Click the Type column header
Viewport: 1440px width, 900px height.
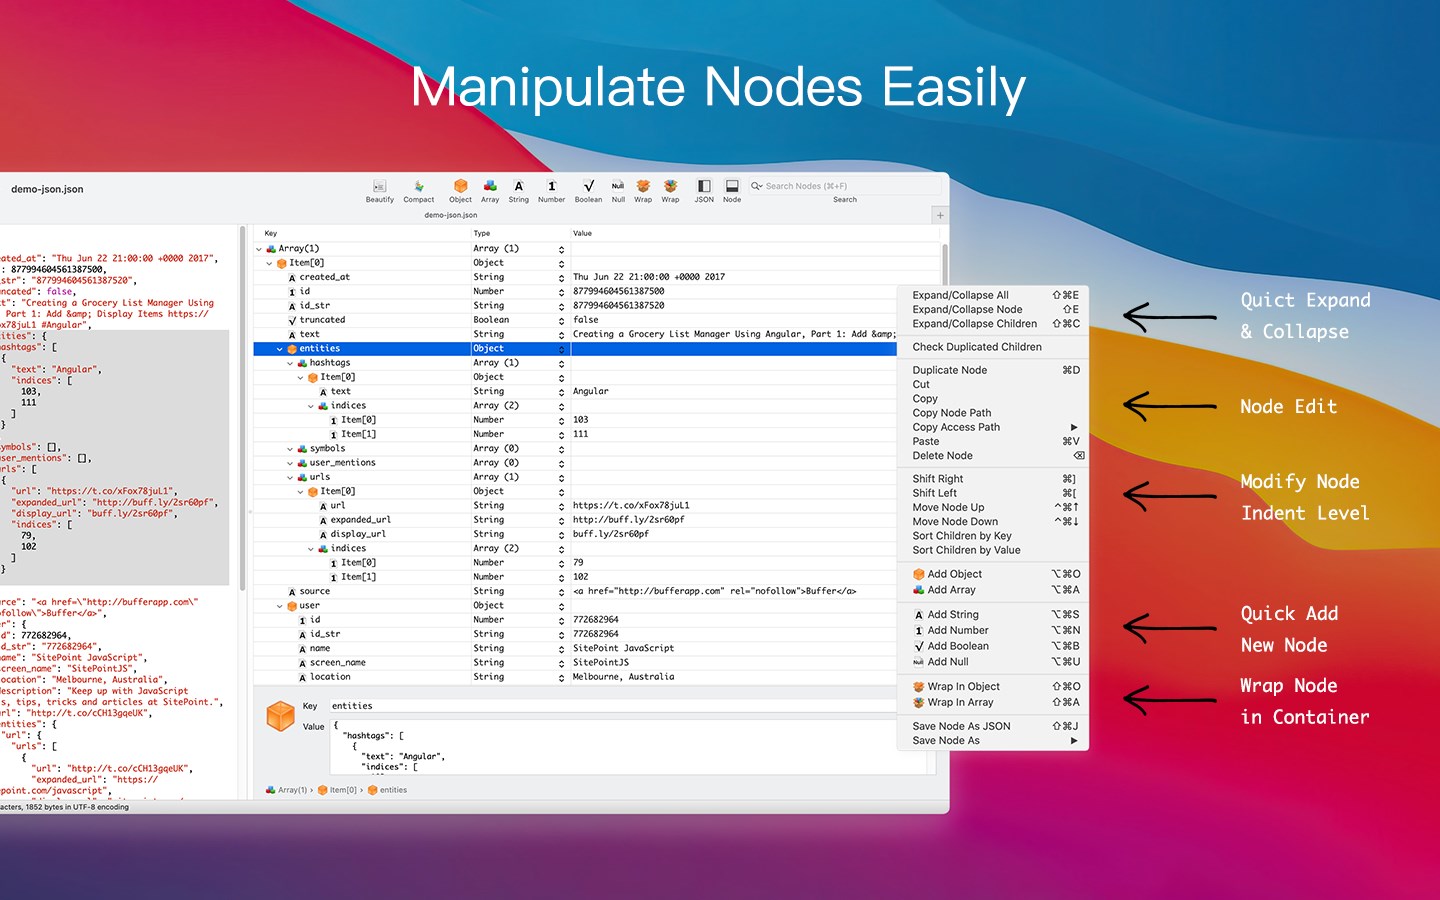[x=520, y=233]
